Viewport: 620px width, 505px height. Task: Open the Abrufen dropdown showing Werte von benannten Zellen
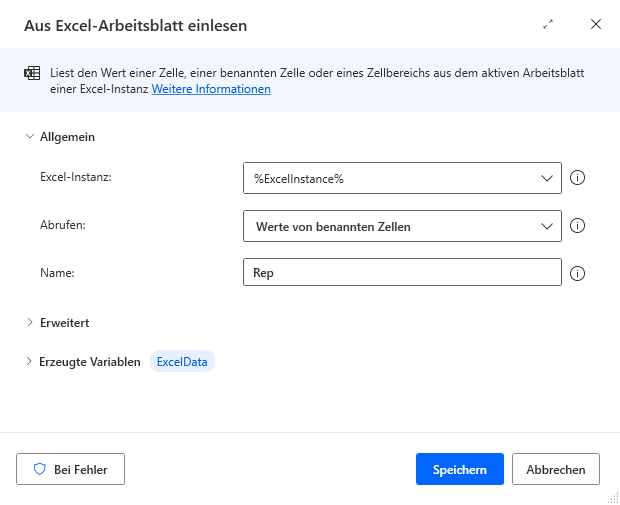click(403, 226)
